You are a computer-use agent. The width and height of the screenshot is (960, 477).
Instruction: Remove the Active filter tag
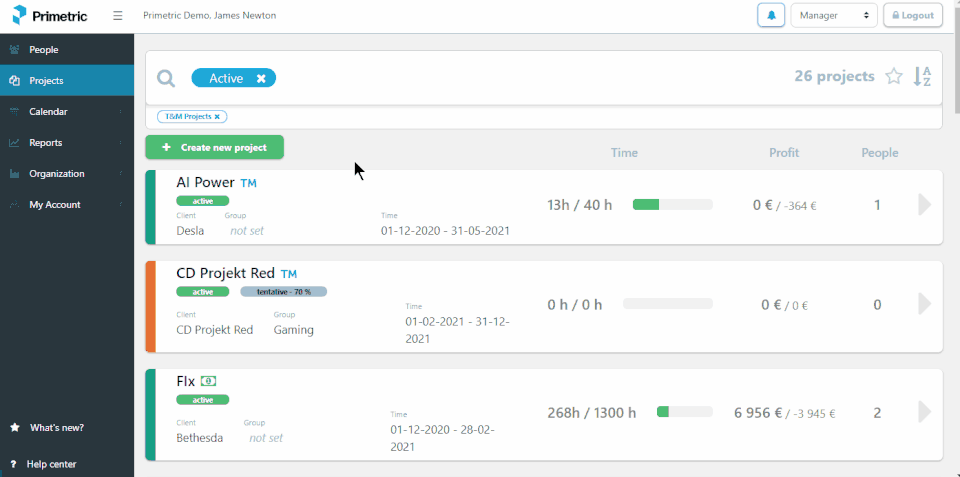pos(261,78)
